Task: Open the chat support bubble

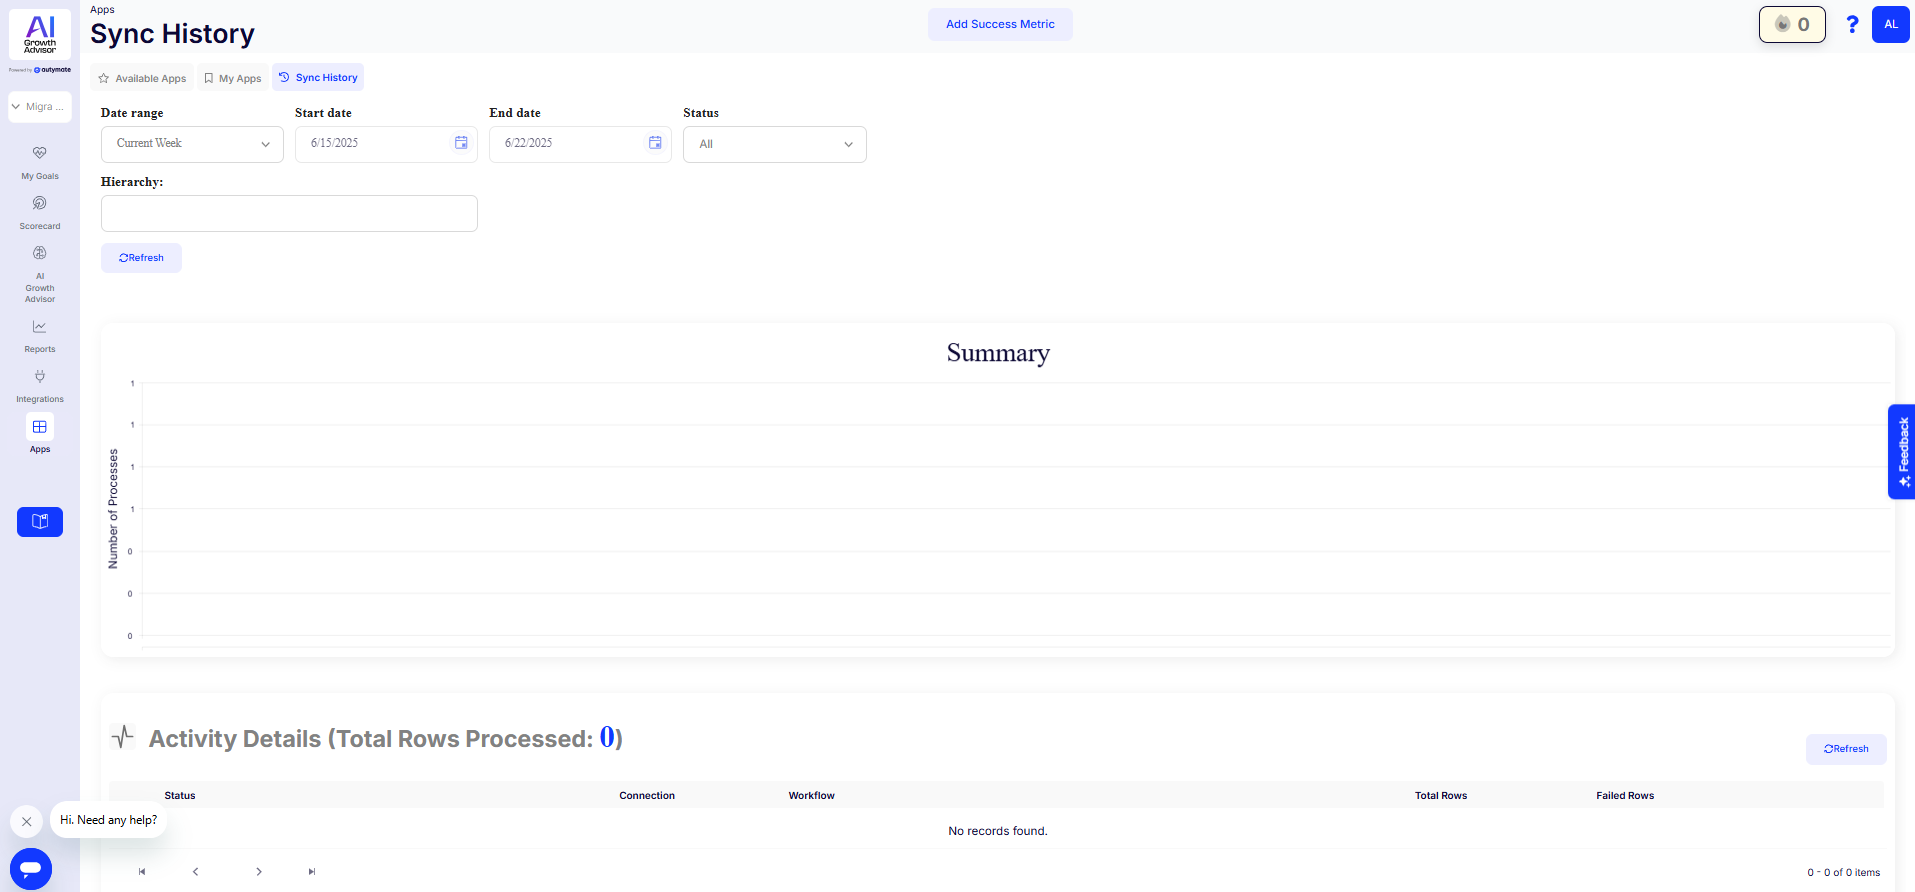Action: coord(31,868)
